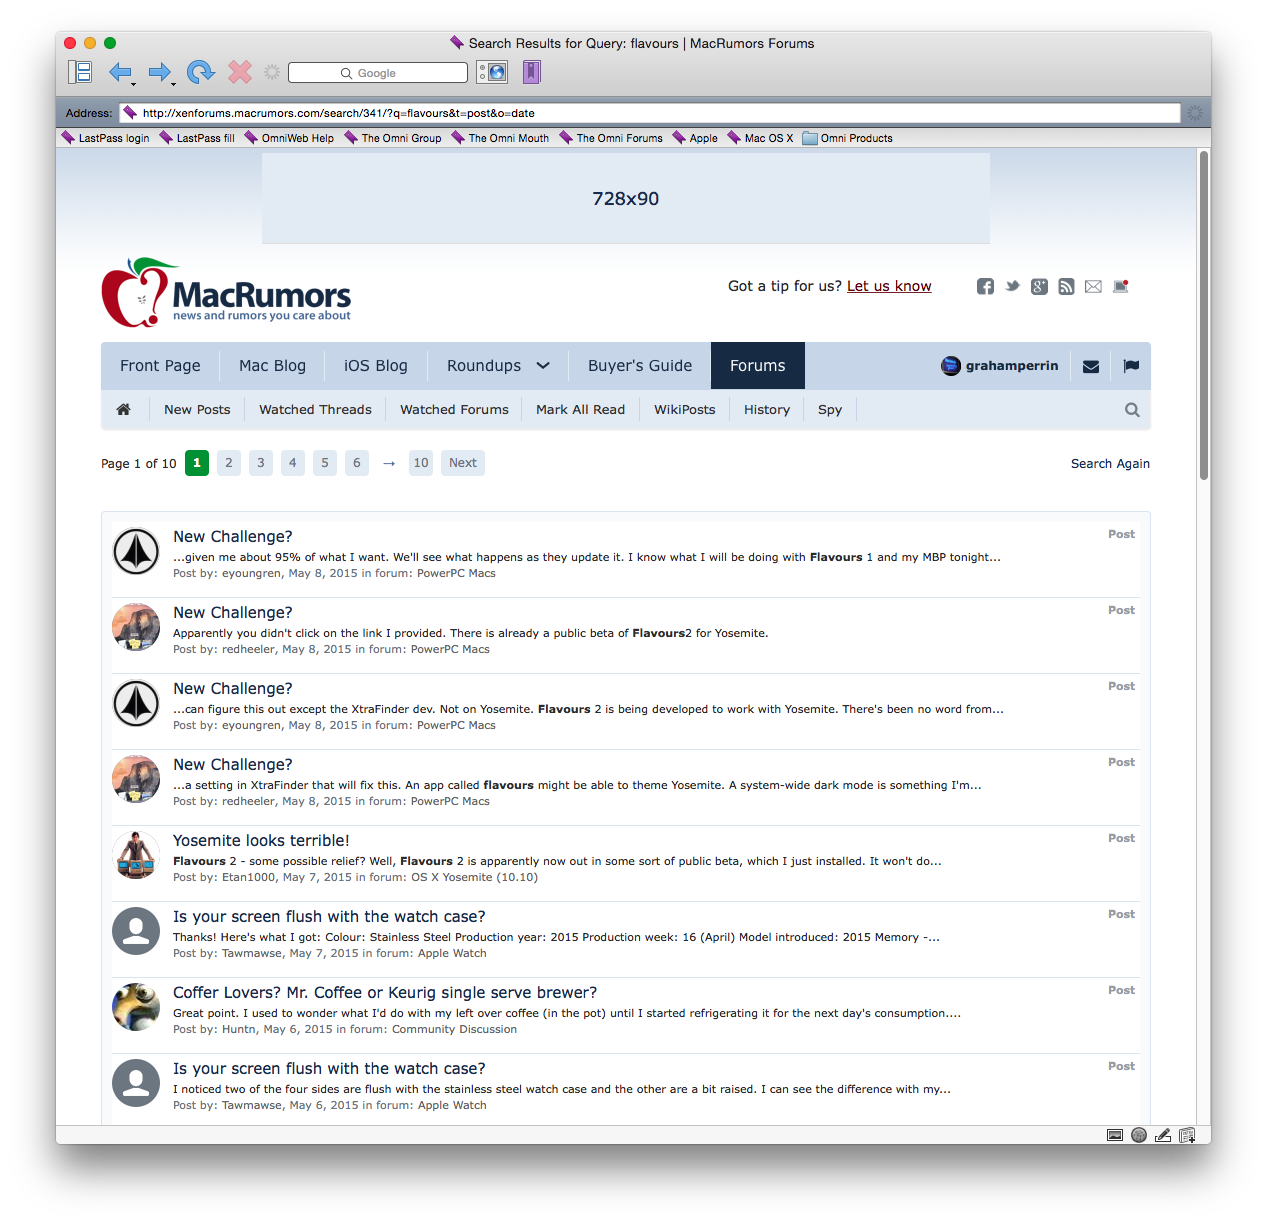
Task: Go forward with the blue right arrow
Action: 159,72
